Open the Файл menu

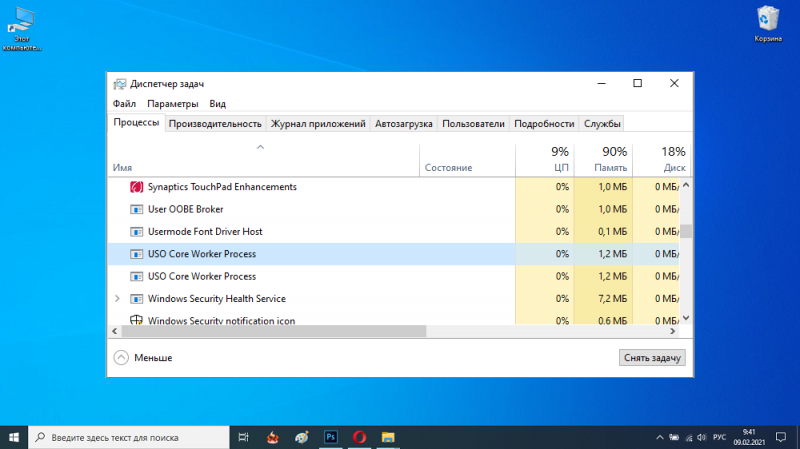[124, 104]
